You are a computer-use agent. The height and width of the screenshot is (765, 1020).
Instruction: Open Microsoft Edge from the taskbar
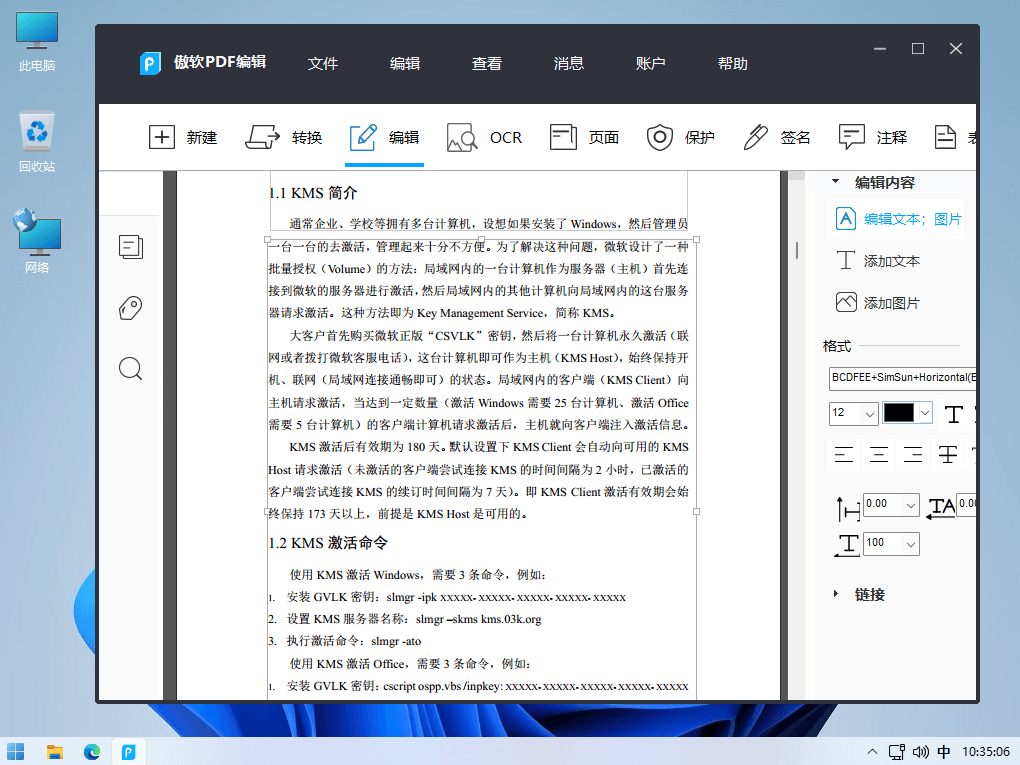click(x=92, y=752)
